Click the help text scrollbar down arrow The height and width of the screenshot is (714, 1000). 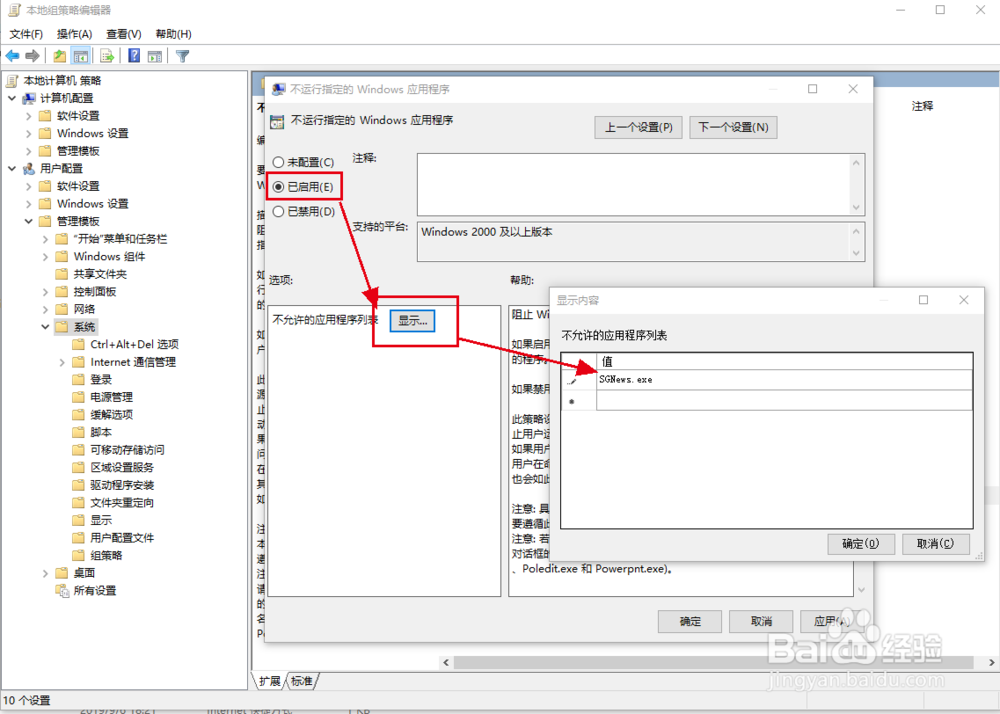click(861, 590)
